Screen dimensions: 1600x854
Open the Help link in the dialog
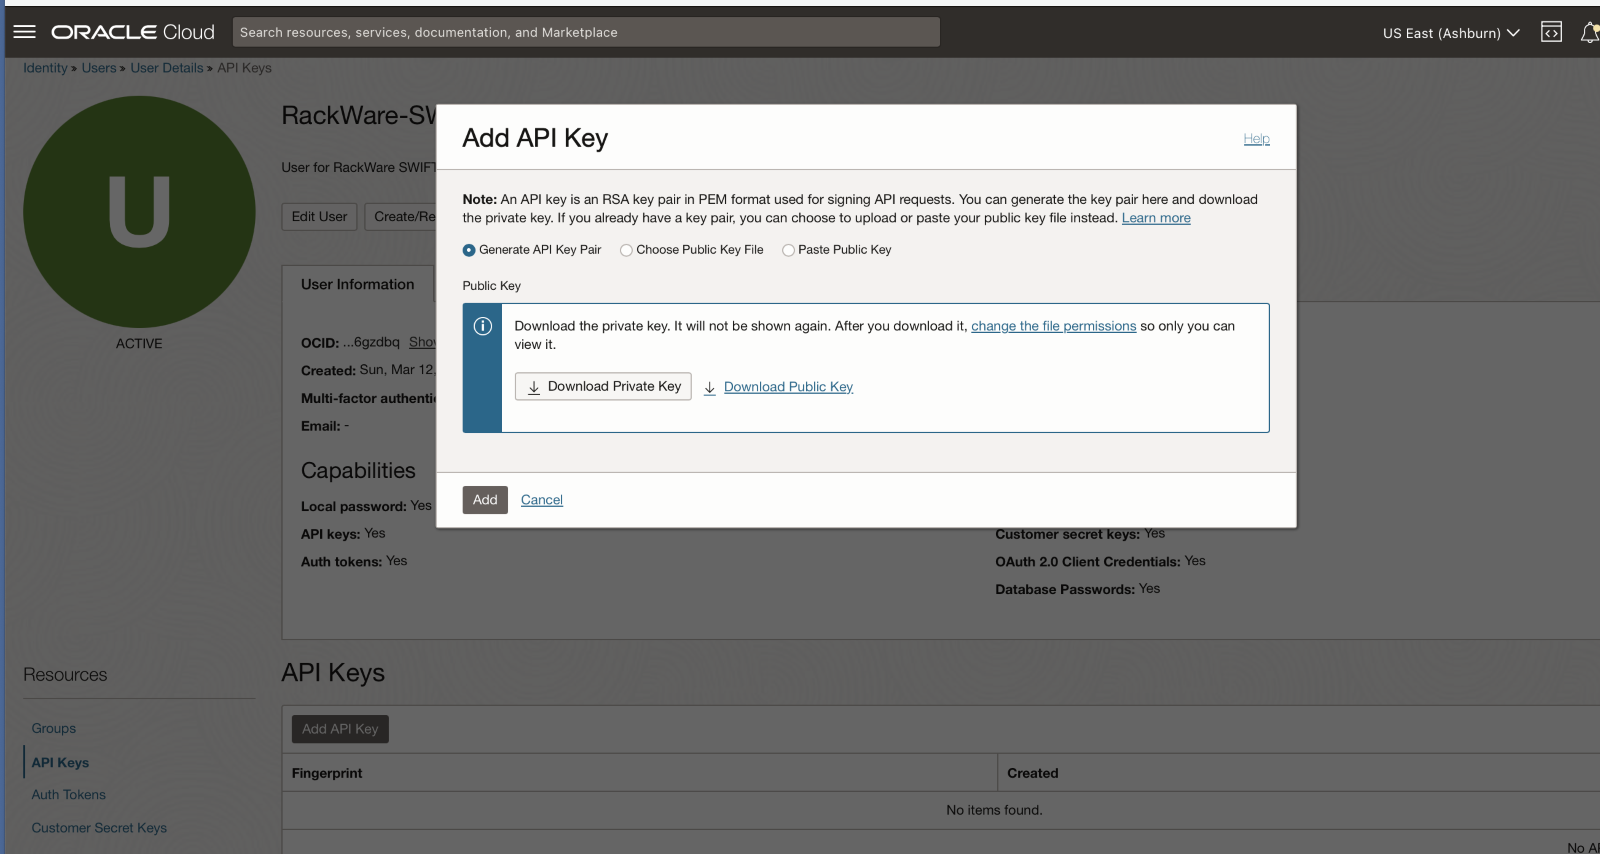click(x=1256, y=139)
